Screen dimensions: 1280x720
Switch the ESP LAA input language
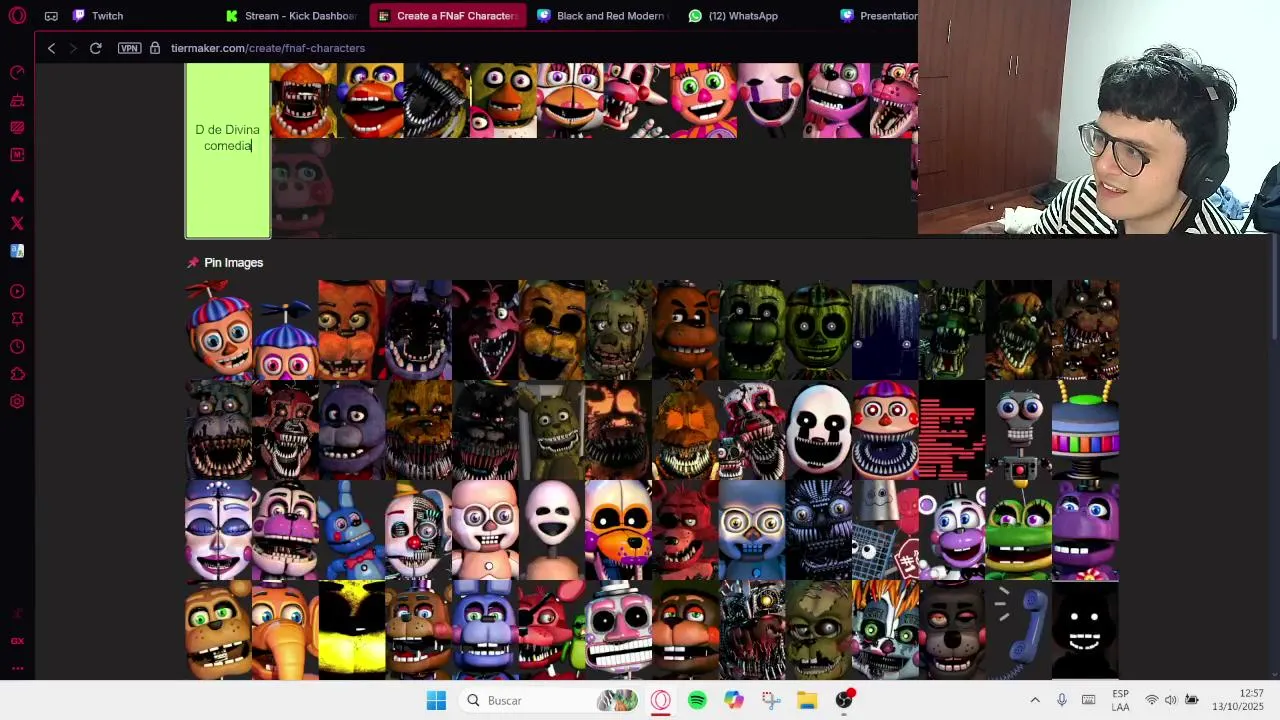tap(1120, 701)
